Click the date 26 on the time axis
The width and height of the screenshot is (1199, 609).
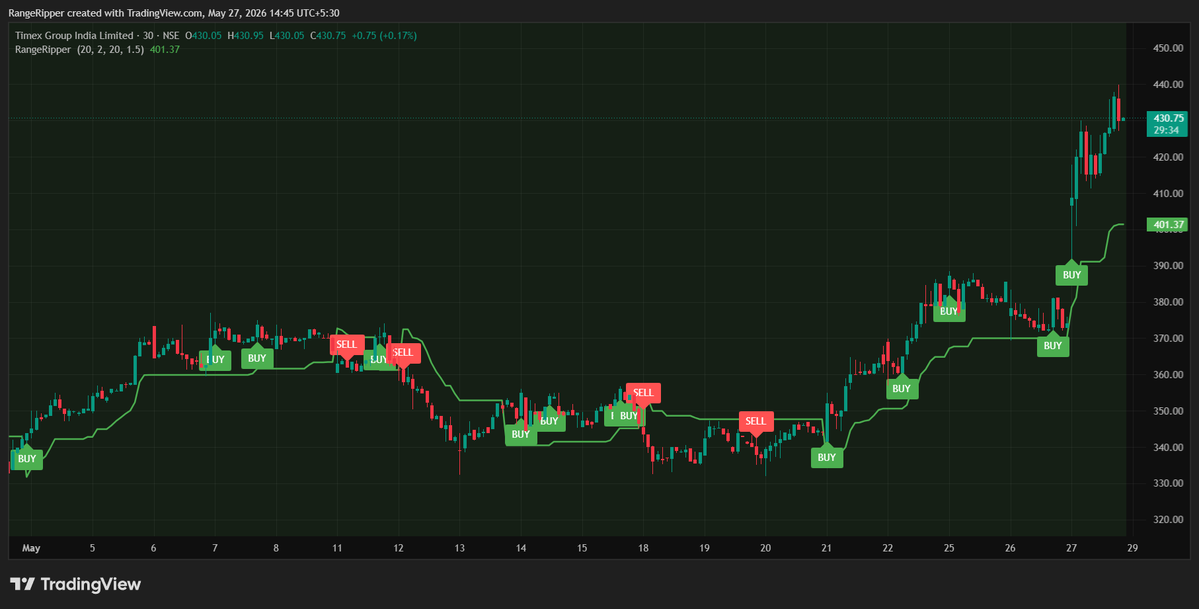pyautogui.click(x=1010, y=549)
